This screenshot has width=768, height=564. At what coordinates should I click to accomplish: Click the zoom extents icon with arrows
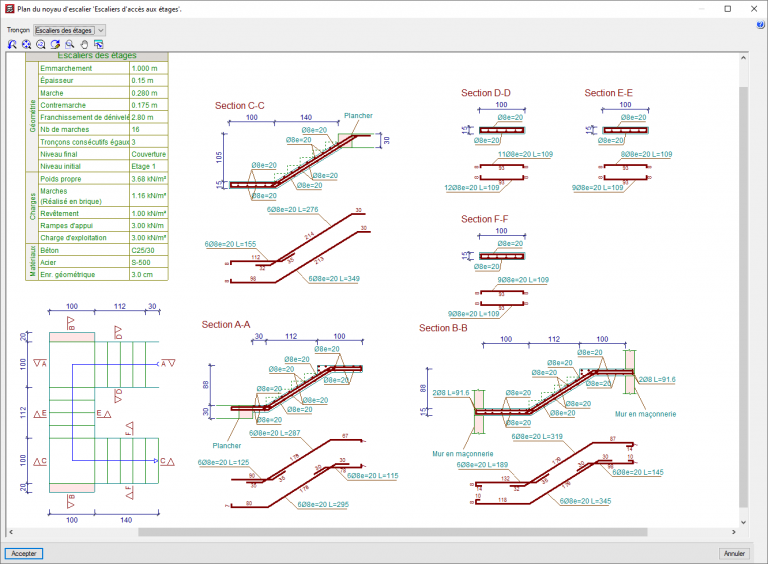pyautogui.click(x=26, y=45)
